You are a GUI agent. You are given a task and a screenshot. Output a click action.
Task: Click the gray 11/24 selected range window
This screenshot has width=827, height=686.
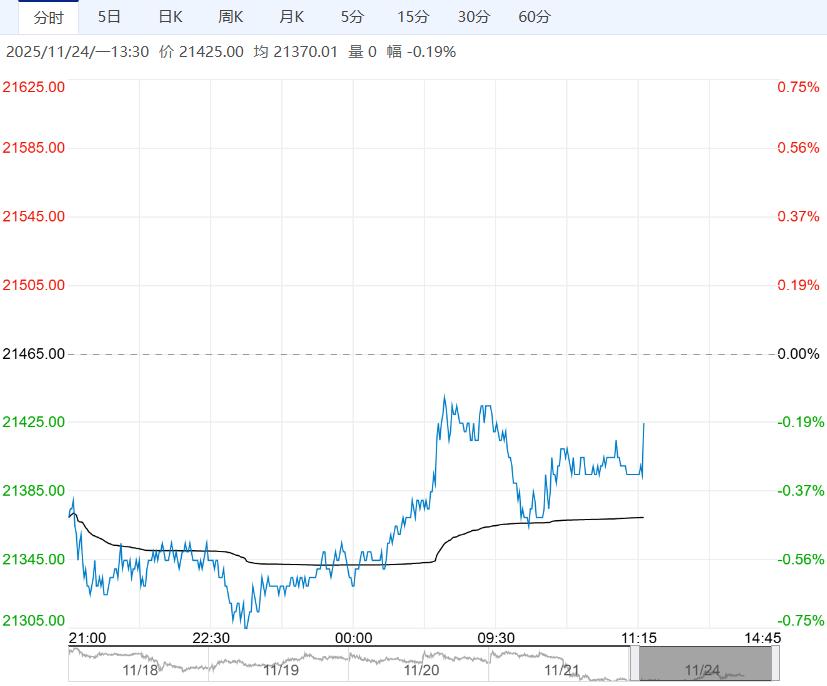click(705, 663)
